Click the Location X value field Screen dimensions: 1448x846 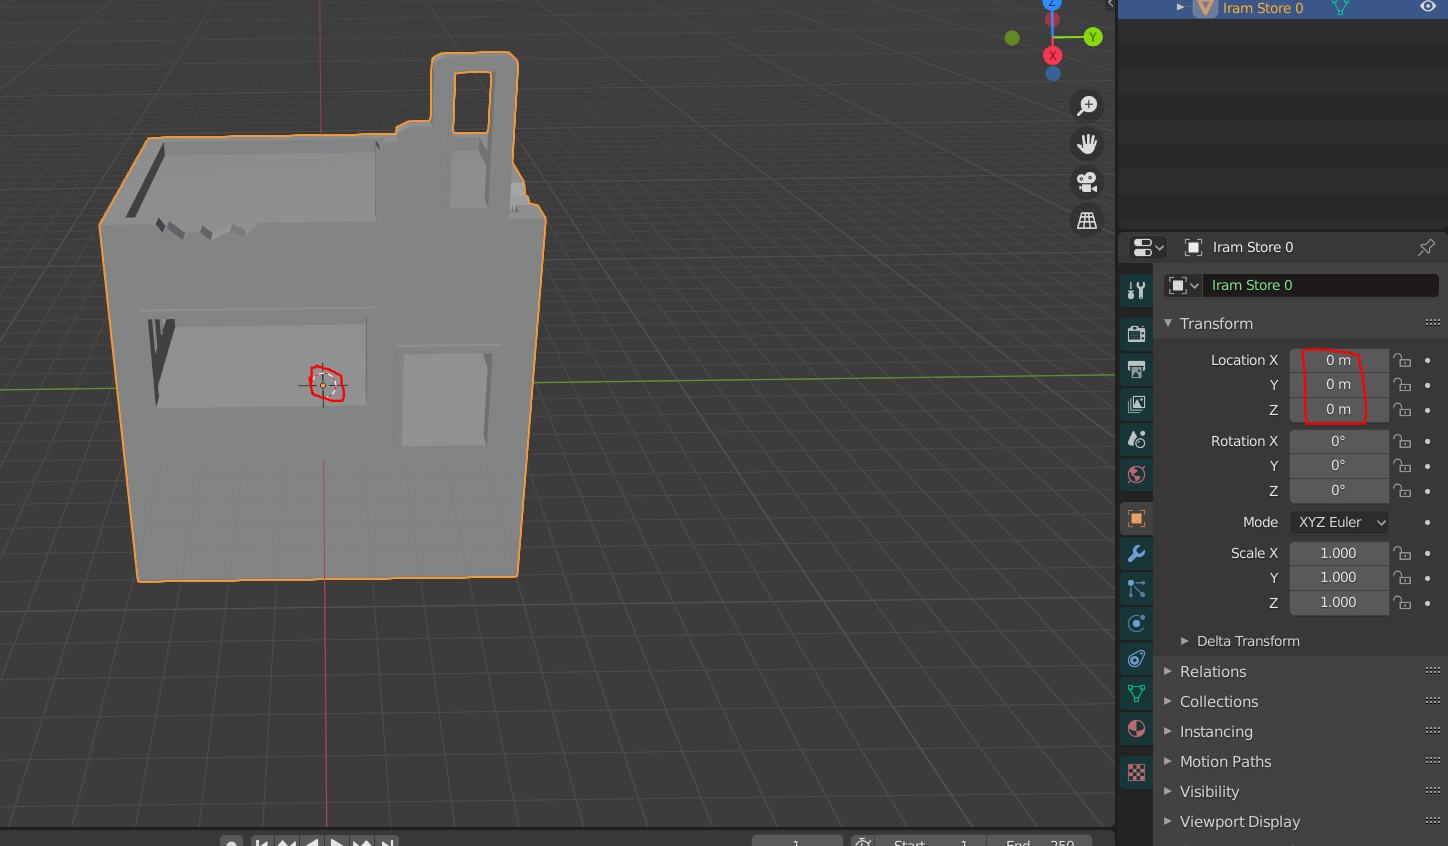pos(1339,360)
